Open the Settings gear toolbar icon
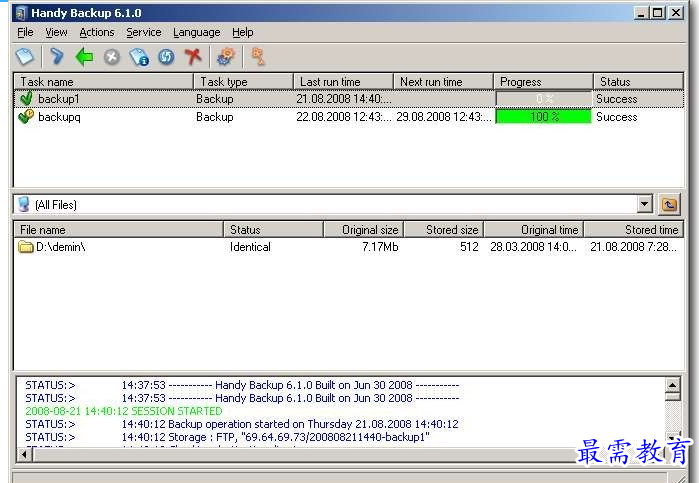 (226, 57)
